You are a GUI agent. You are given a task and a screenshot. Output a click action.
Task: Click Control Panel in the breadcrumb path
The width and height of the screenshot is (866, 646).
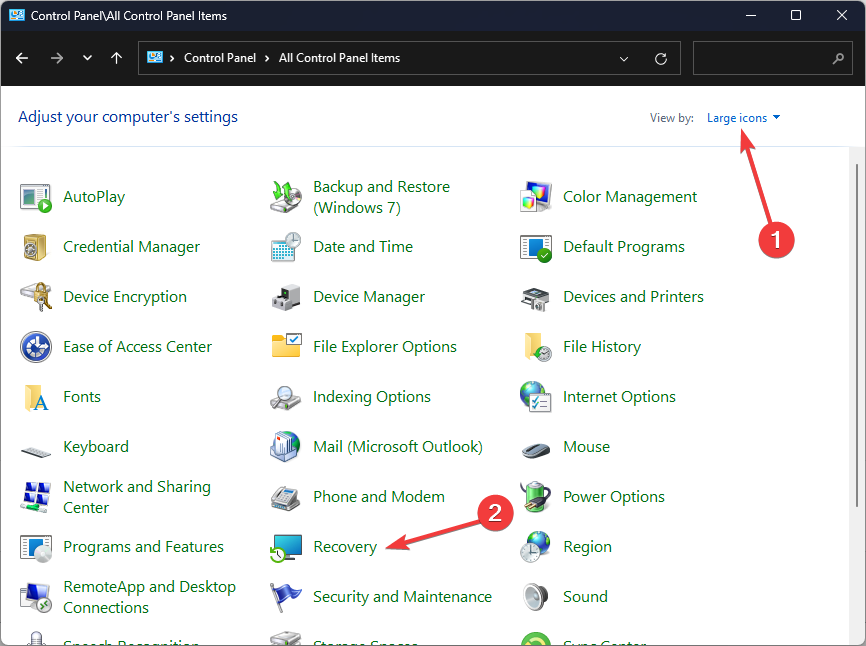pos(219,58)
